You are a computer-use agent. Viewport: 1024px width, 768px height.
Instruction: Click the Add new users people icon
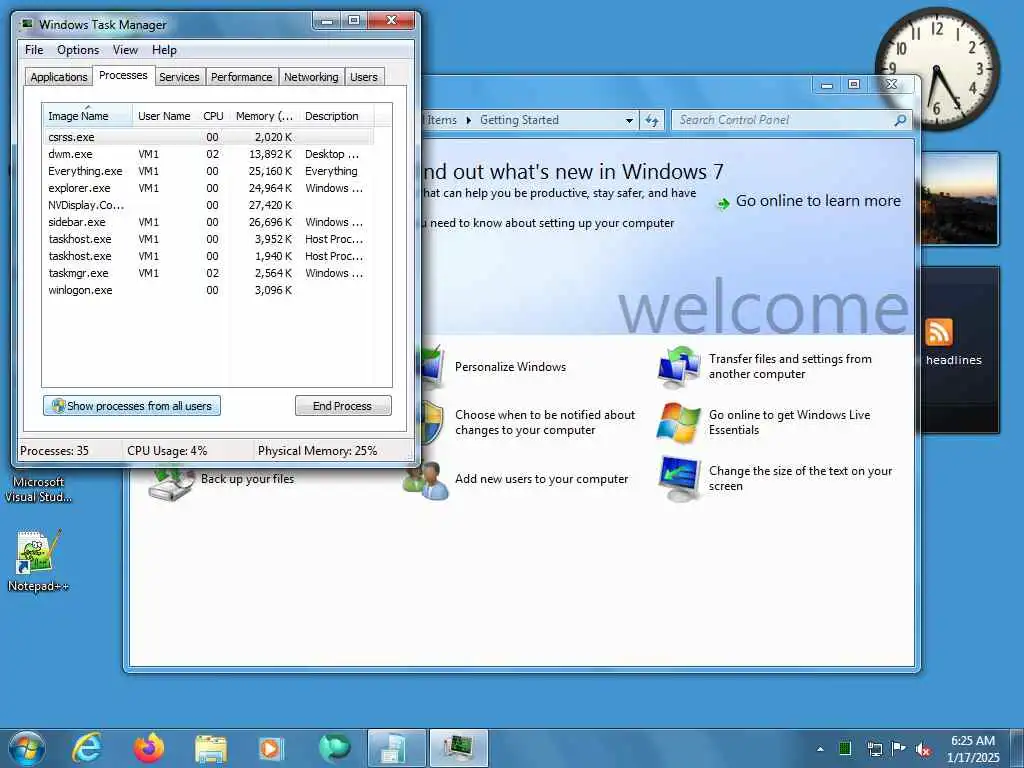(426, 481)
